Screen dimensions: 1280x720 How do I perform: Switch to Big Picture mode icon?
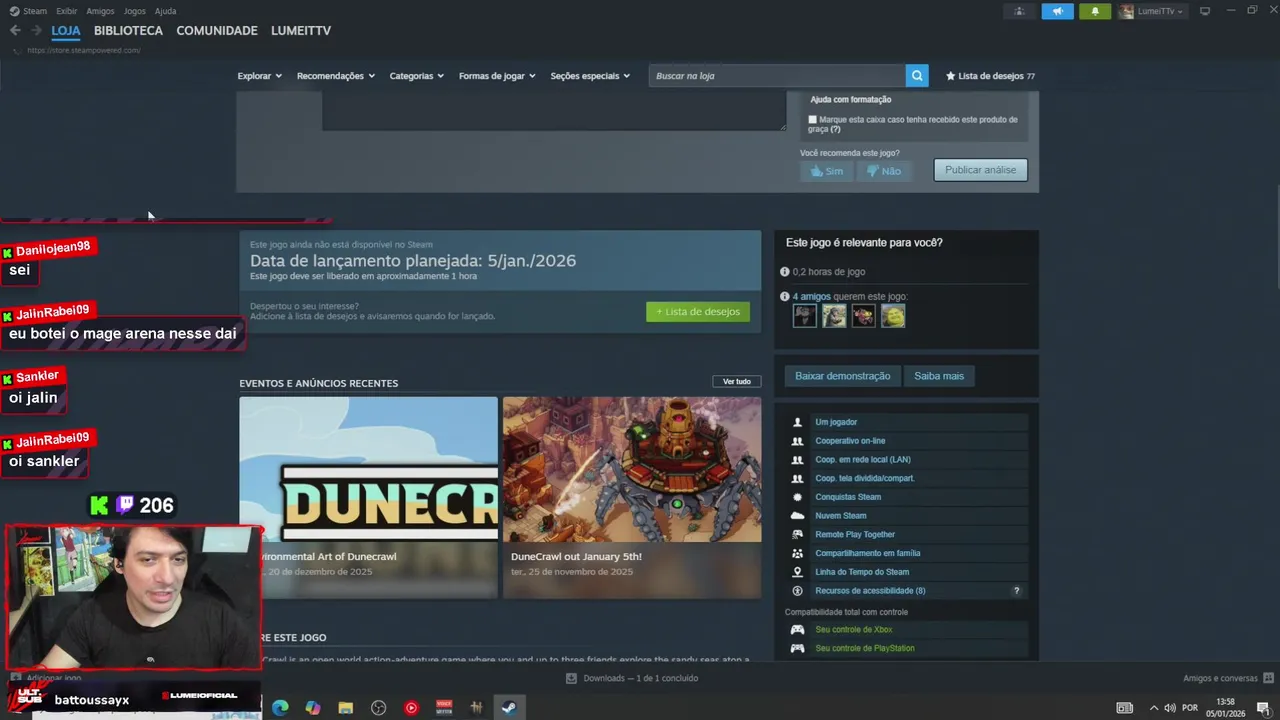1205,11
